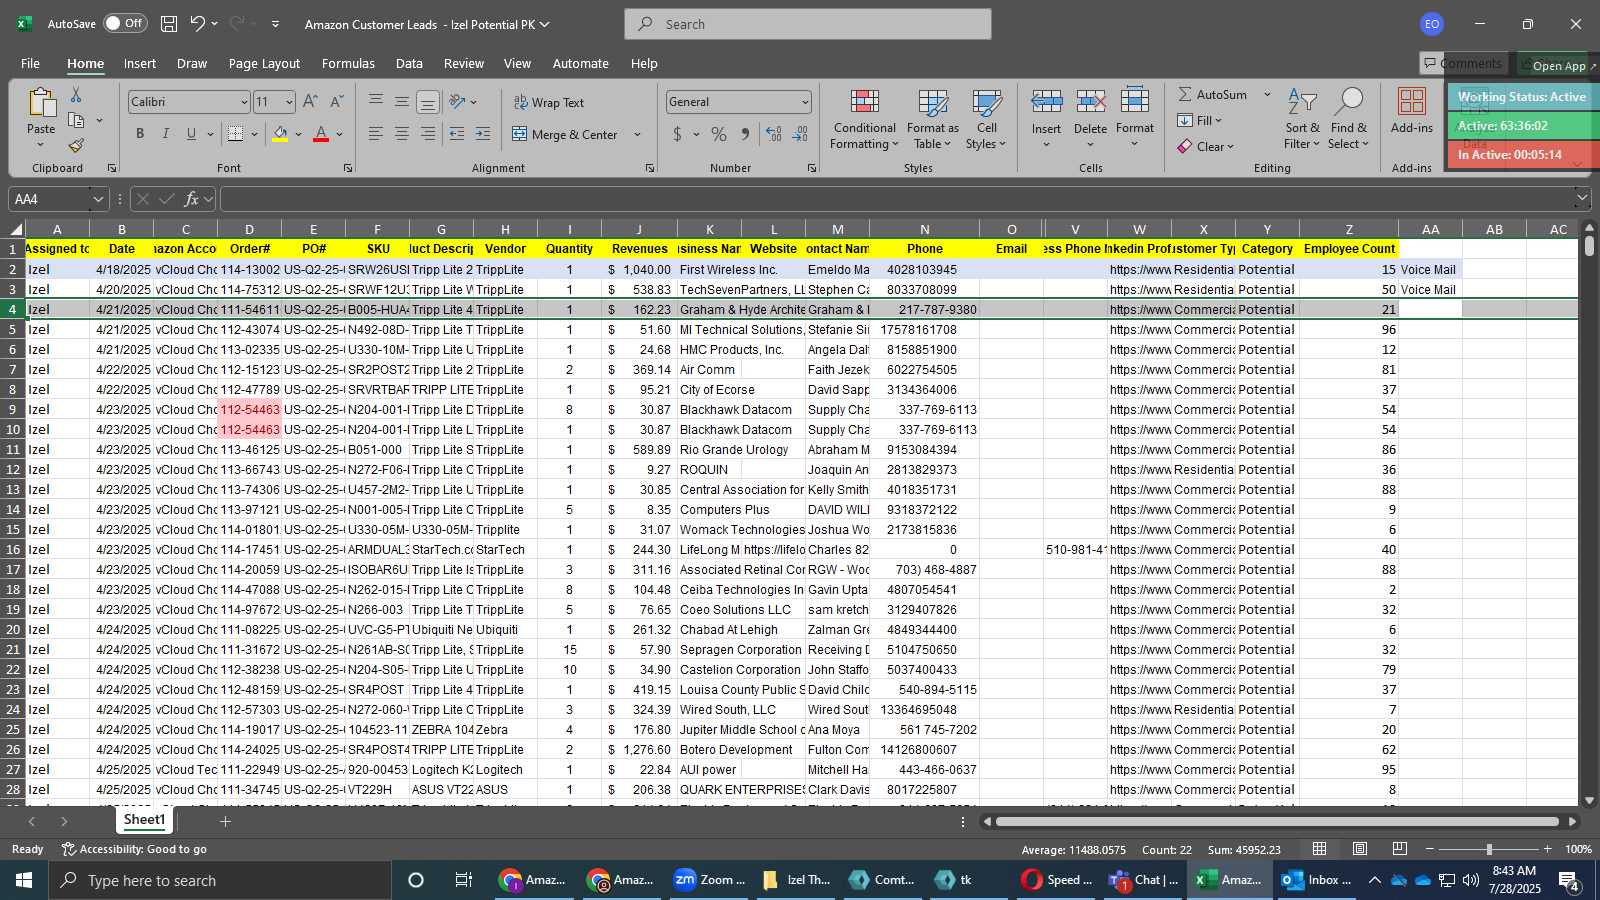Toggle the AutoSave switch
The width and height of the screenshot is (1600, 900).
(125, 23)
